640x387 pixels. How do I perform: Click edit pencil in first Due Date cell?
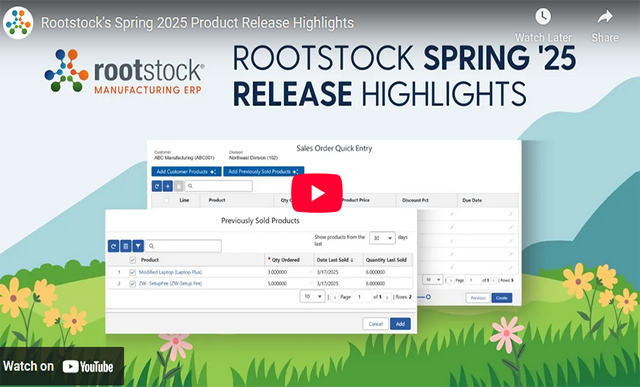[x=511, y=214]
